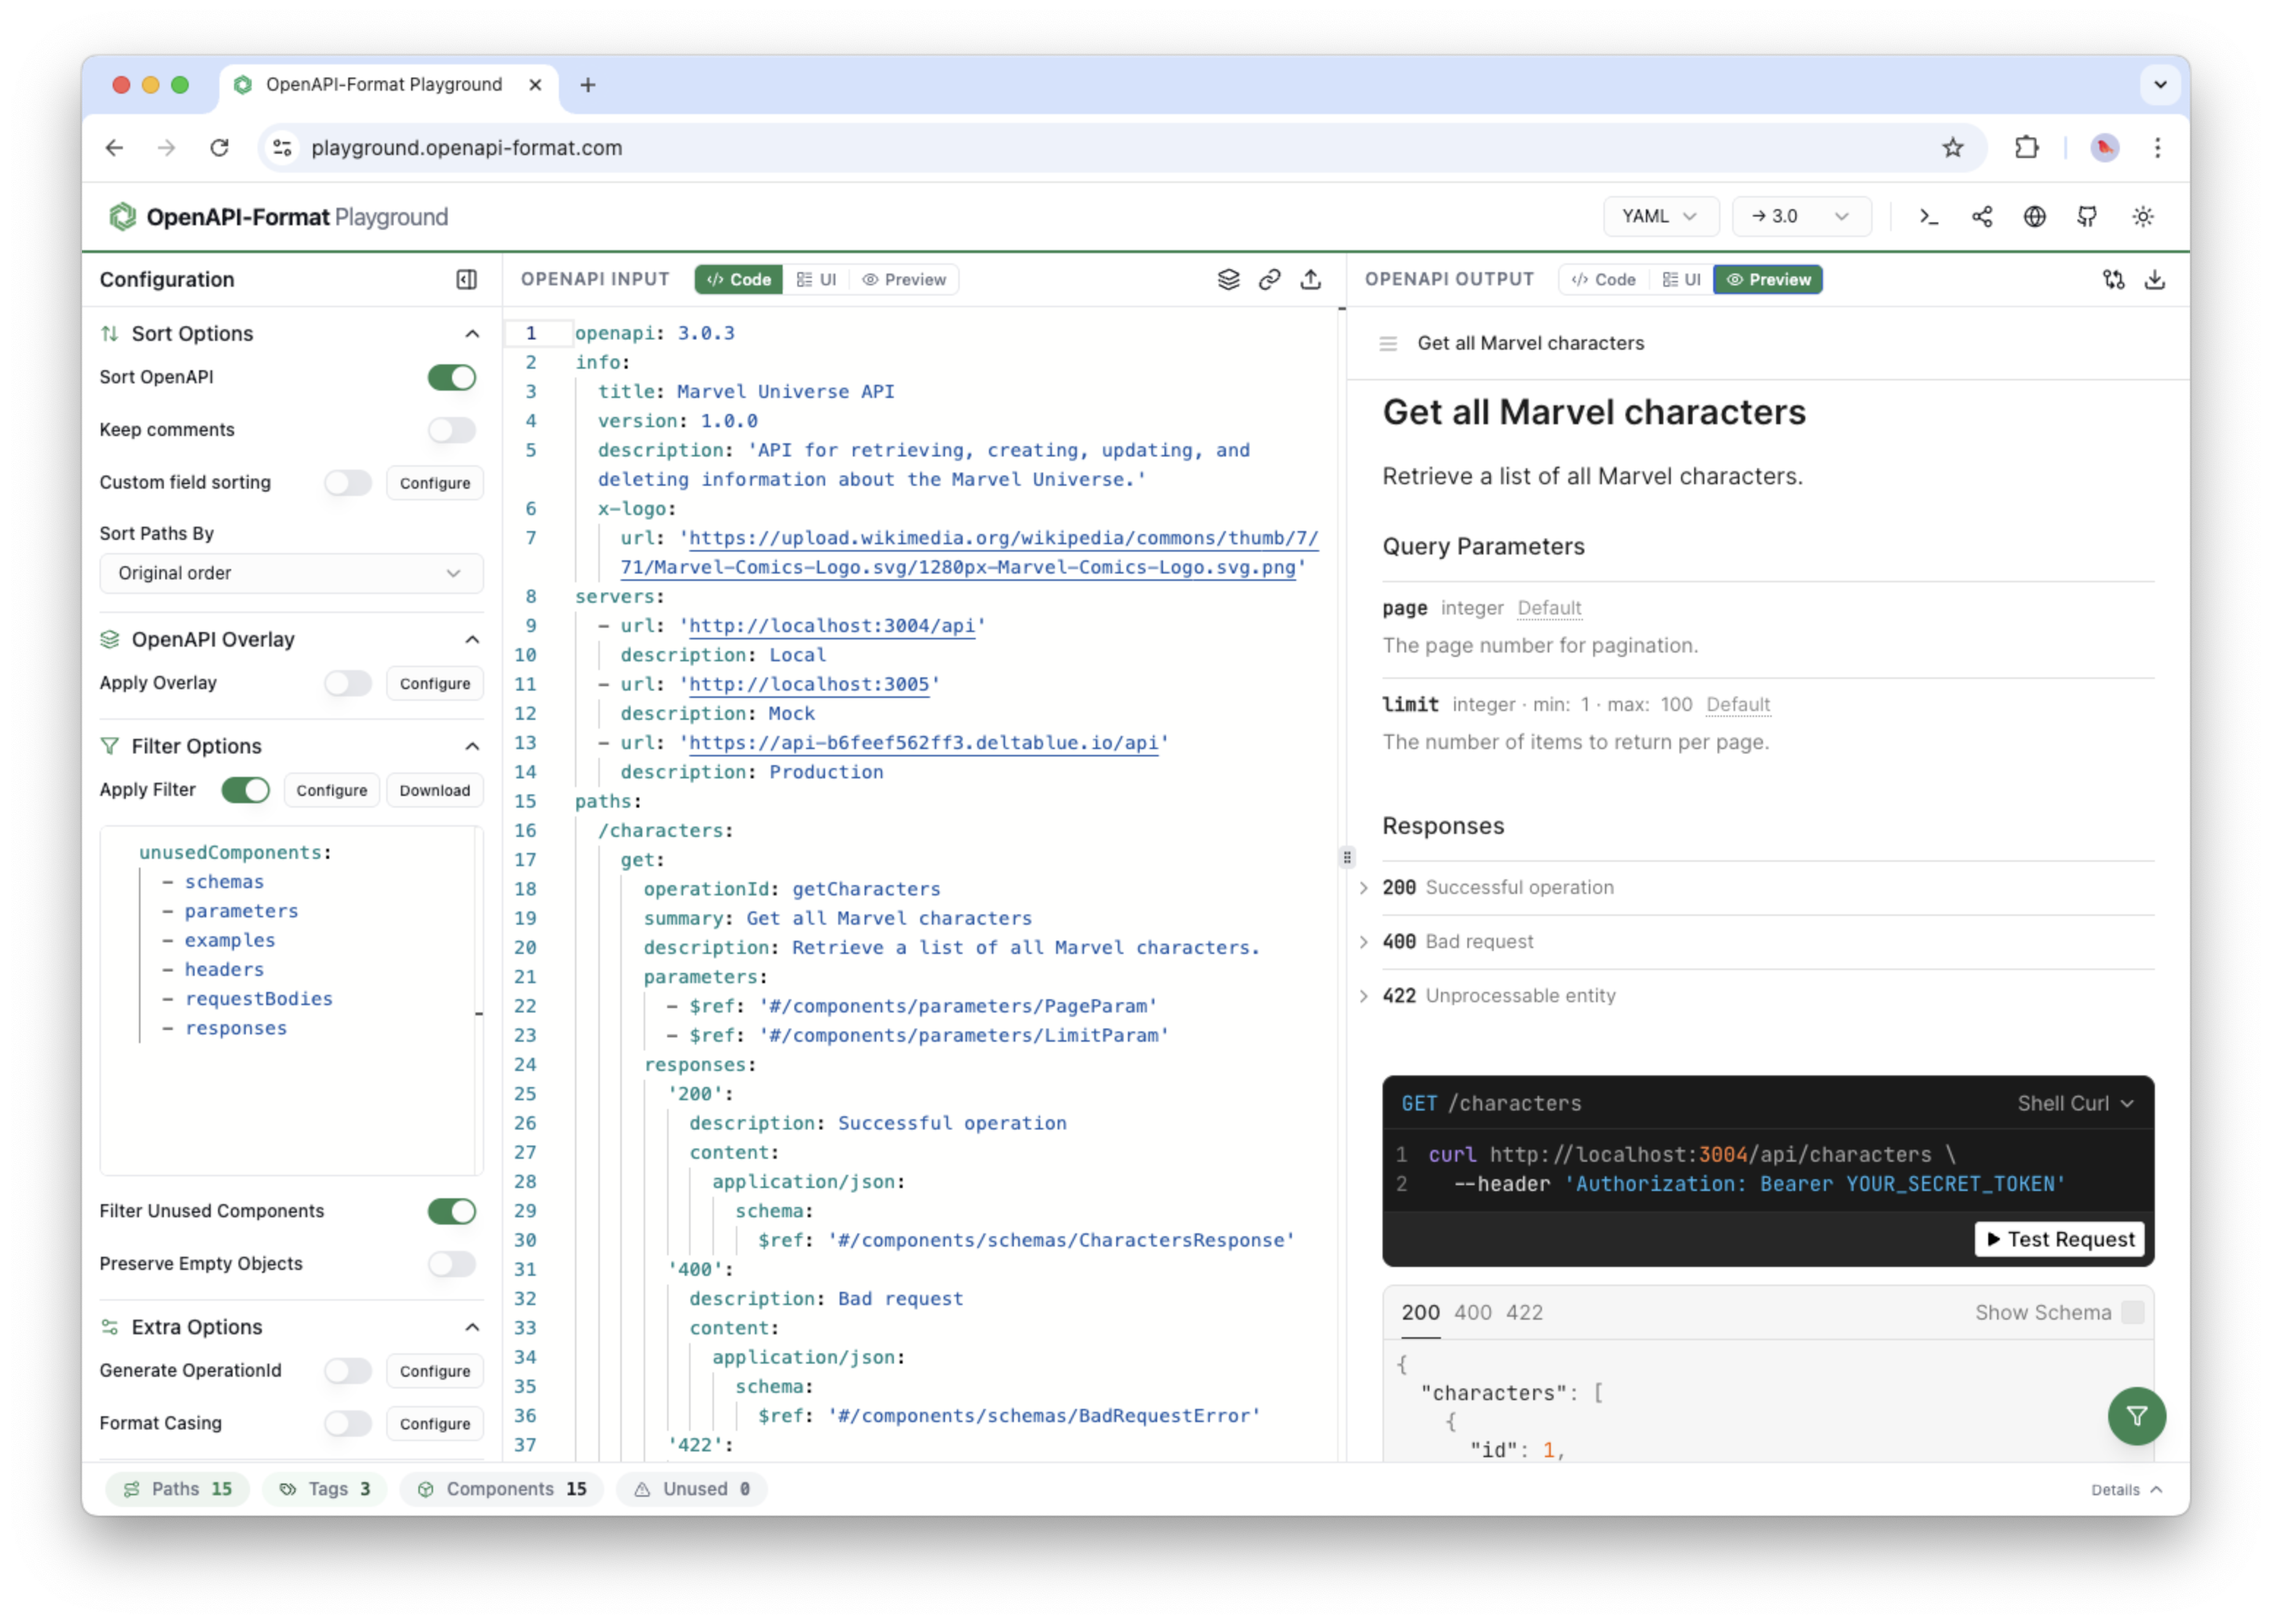Click the Test Request button
2272x1624 pixels.
[x=2058, y=1239]
